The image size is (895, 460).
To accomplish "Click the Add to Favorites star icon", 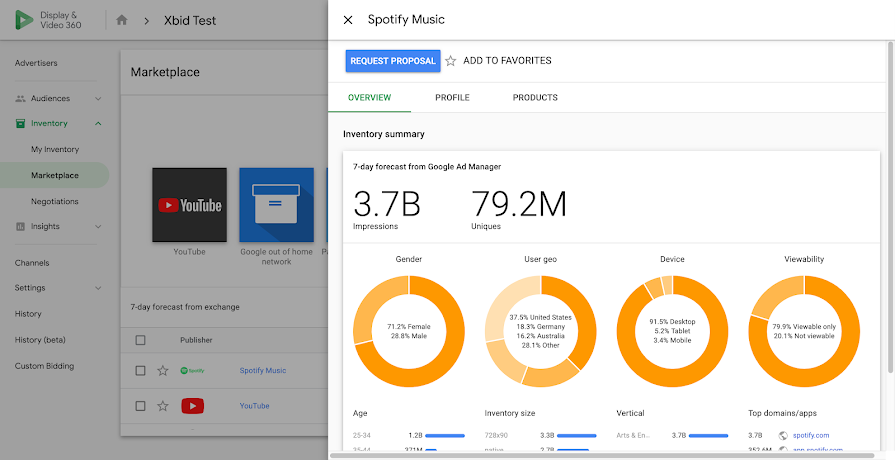I will point(451,61).
